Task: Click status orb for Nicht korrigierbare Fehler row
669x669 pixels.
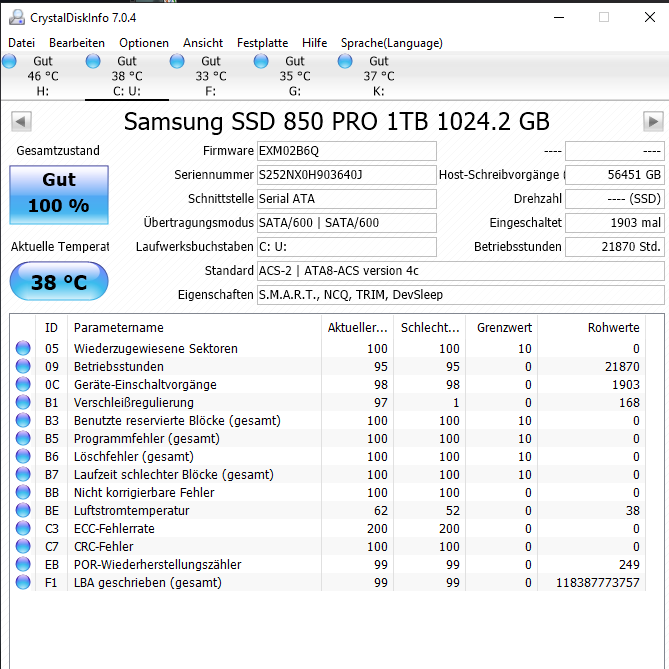Action: [23, 492]
